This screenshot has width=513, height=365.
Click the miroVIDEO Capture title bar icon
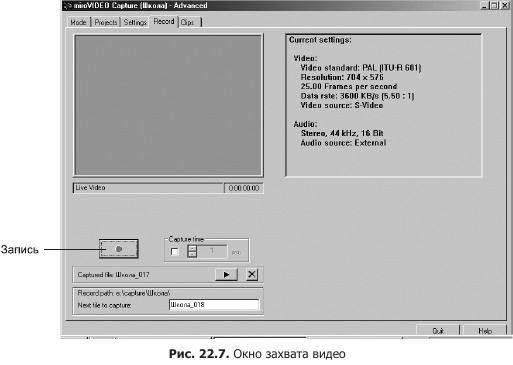(68, 6)
